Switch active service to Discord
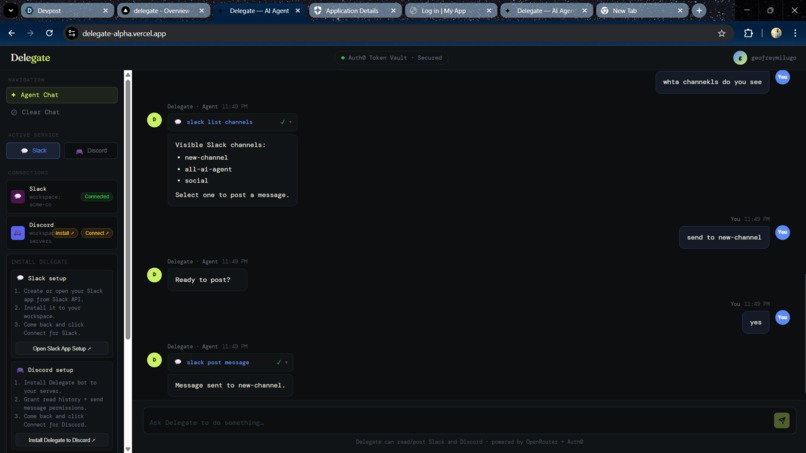Viewport: 806px width, 453px height. [x=91, y=151]
